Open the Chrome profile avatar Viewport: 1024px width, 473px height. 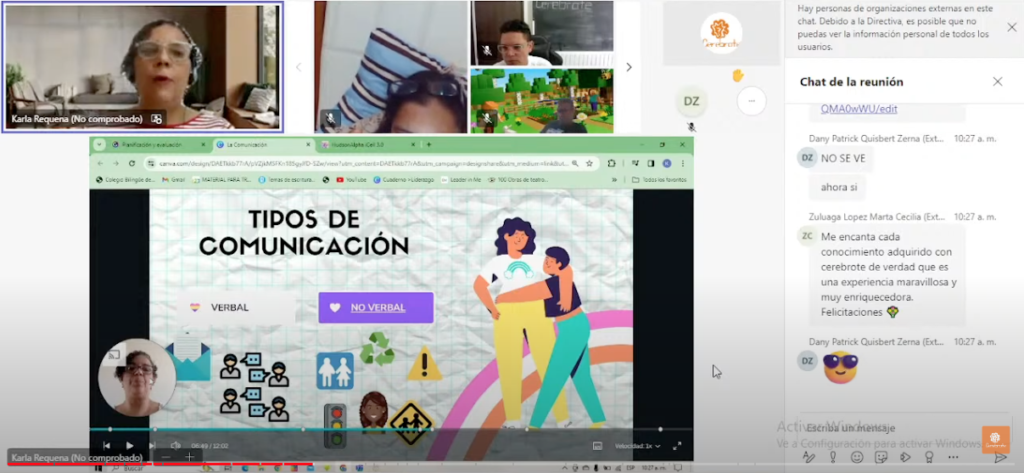pyautogui.click(x=667, y=163)
